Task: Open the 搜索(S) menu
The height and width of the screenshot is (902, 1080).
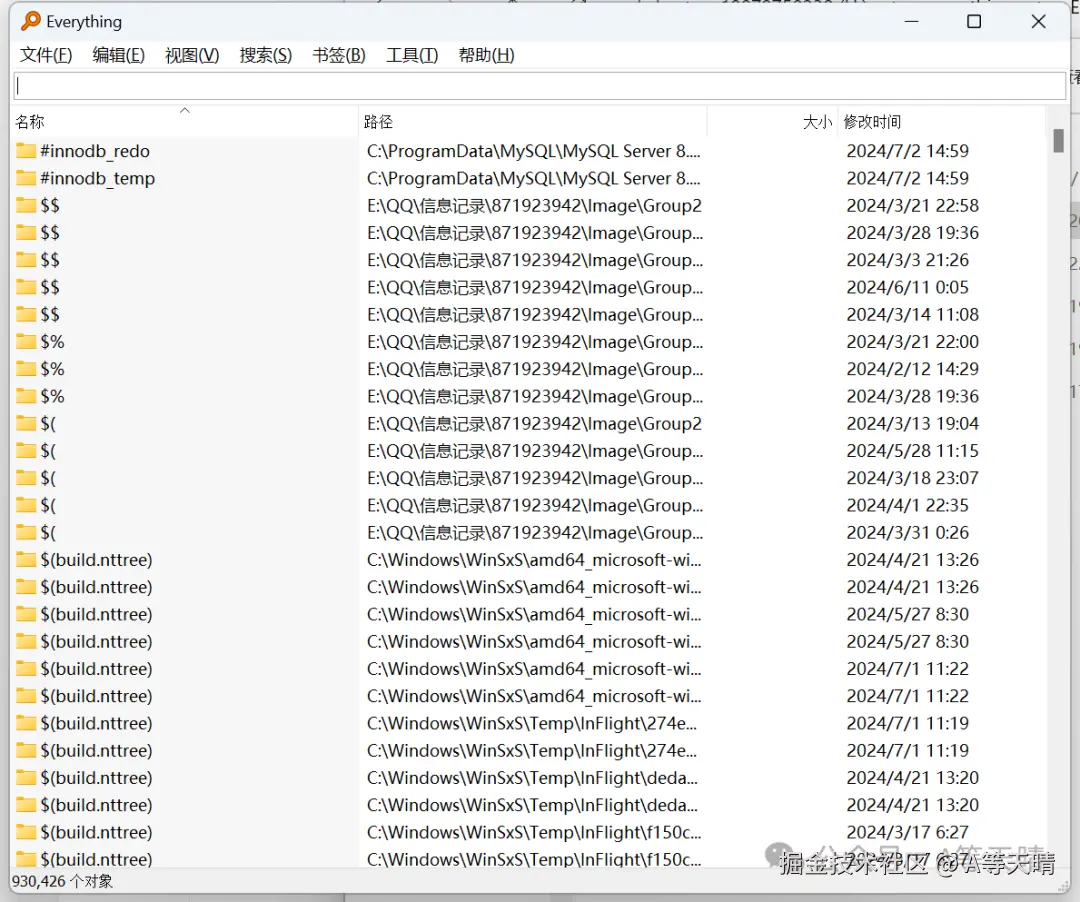Action: [266, 55]
